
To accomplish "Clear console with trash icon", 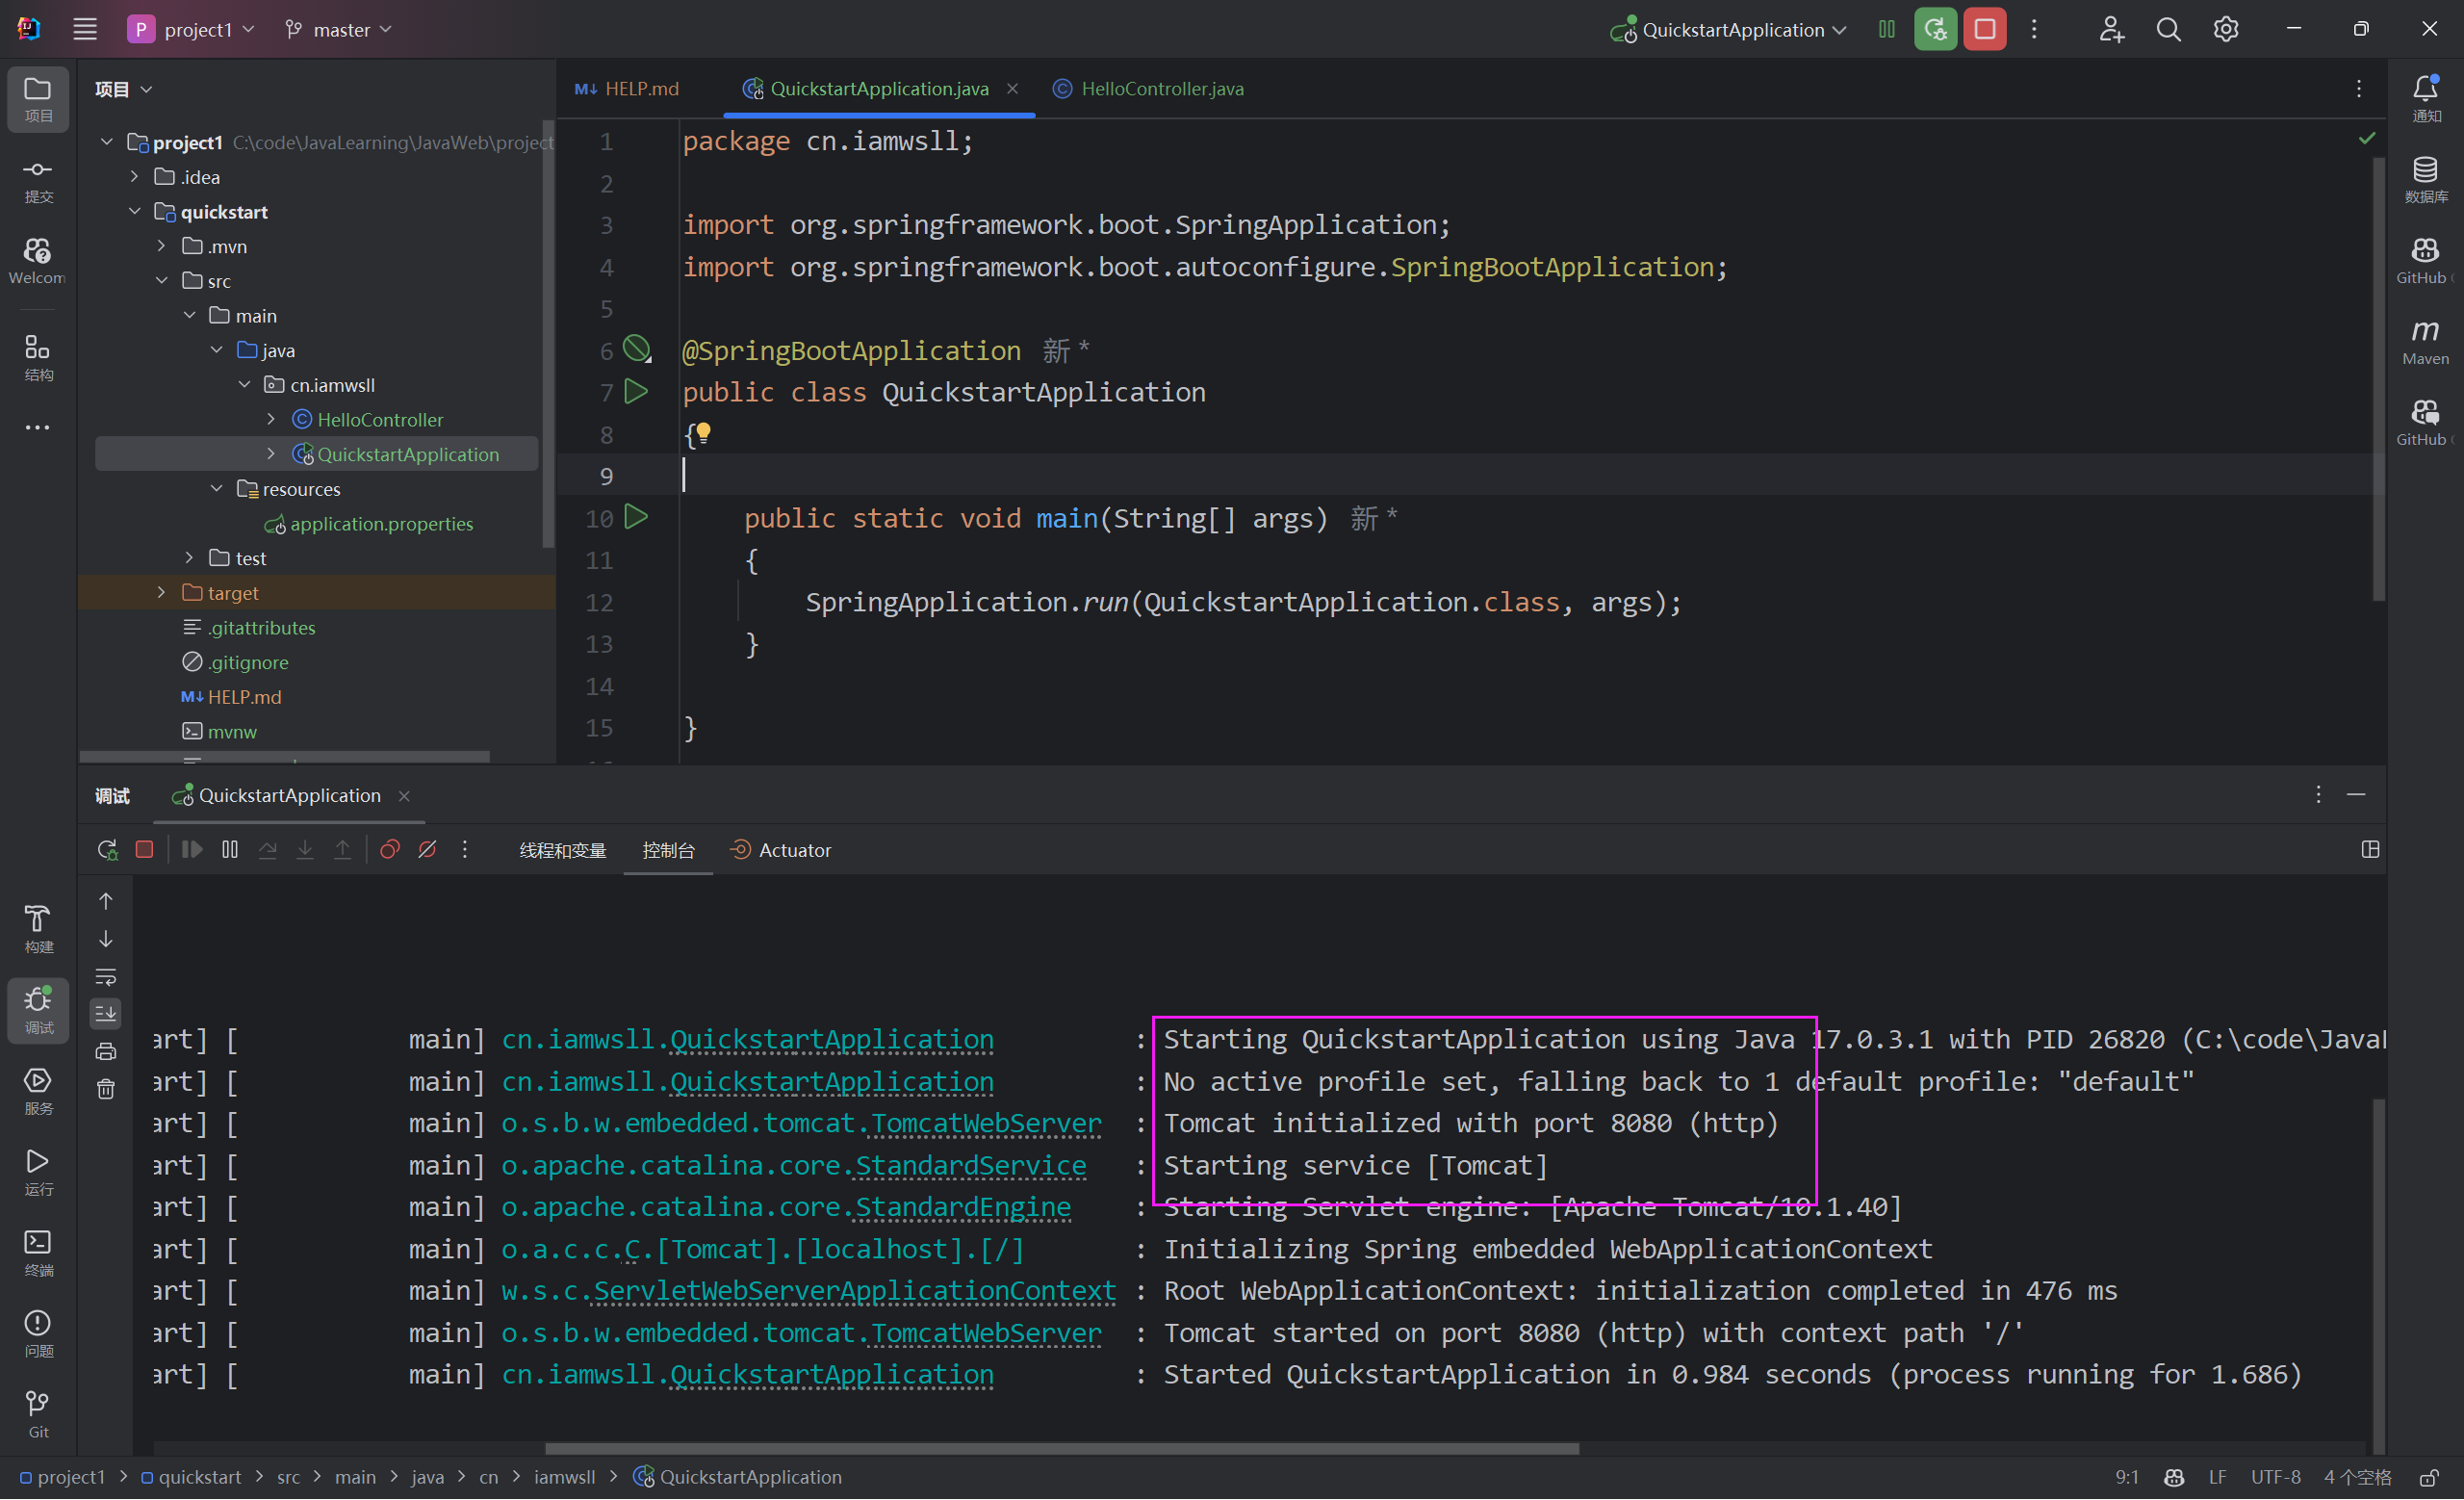I will 106,1090.
